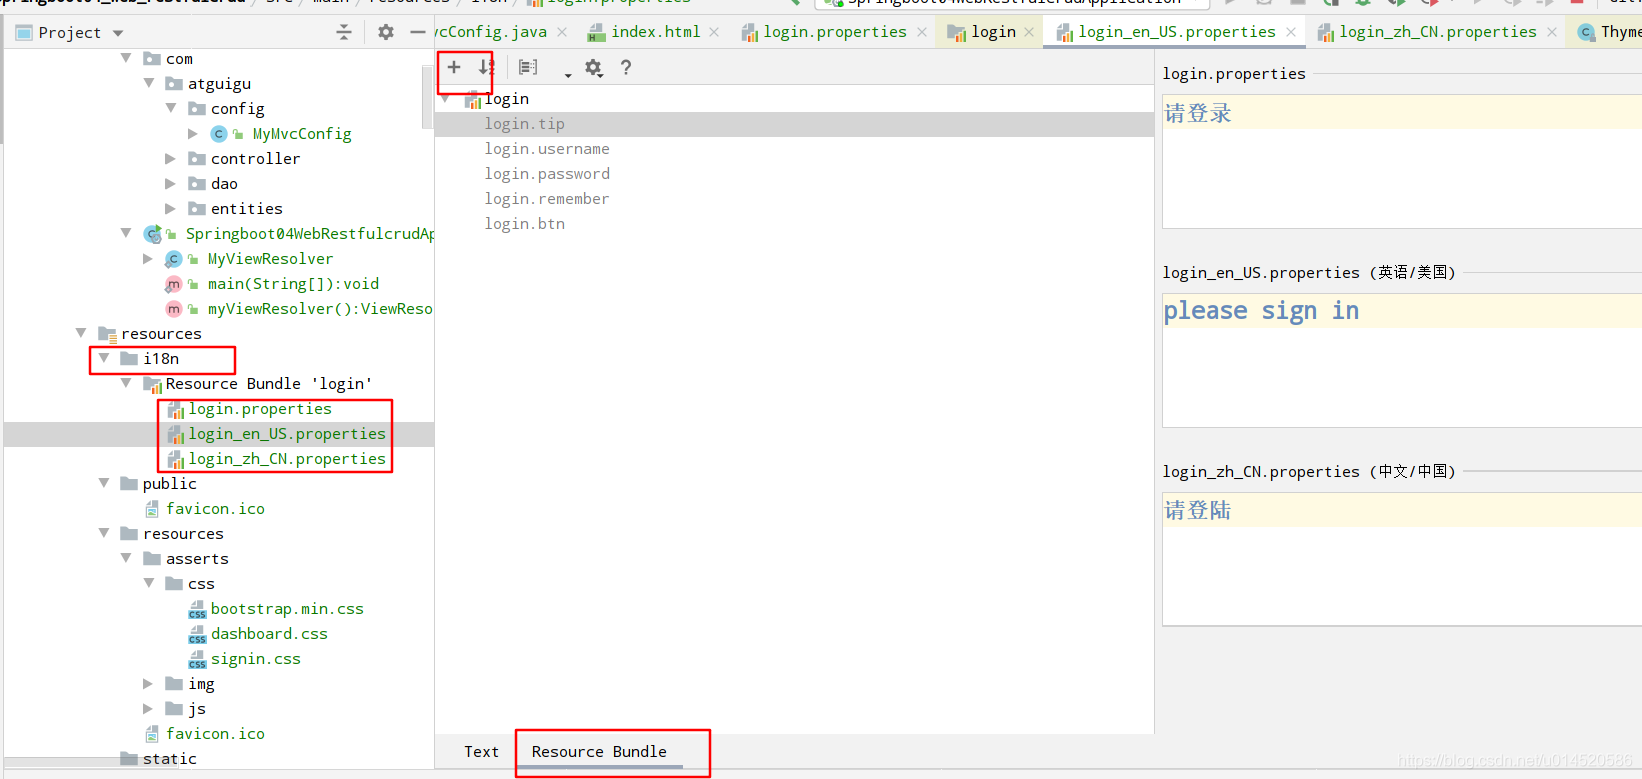Click the add new property plus icon
1642x779 pixels.
click(x=454, y=67)
